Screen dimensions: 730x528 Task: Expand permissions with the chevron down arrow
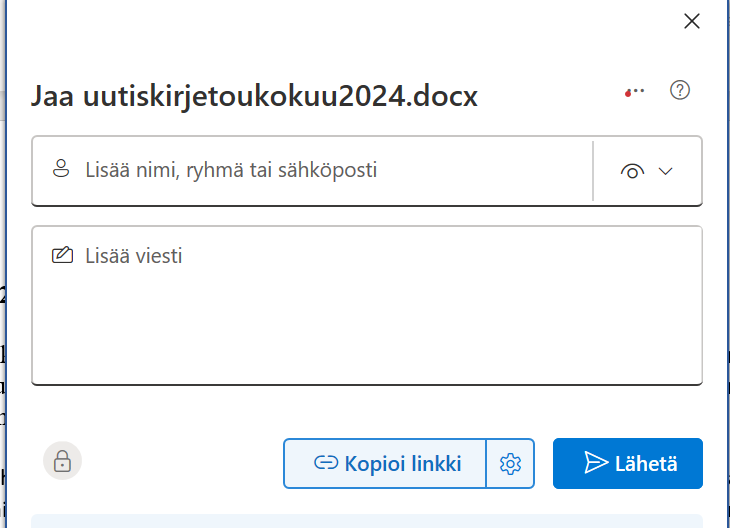[x=666, y=171]
